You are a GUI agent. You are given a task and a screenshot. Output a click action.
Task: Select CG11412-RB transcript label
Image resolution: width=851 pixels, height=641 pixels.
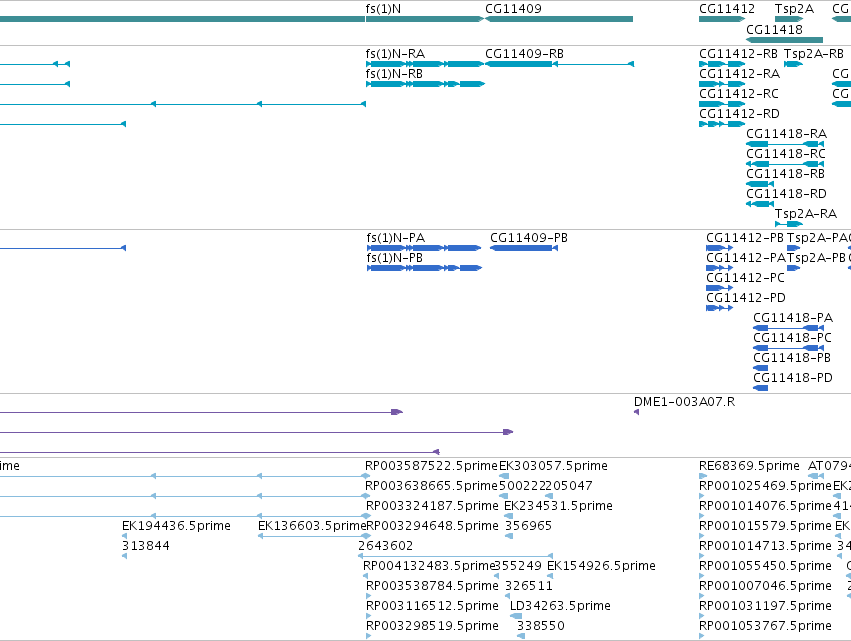click(739, 54)
